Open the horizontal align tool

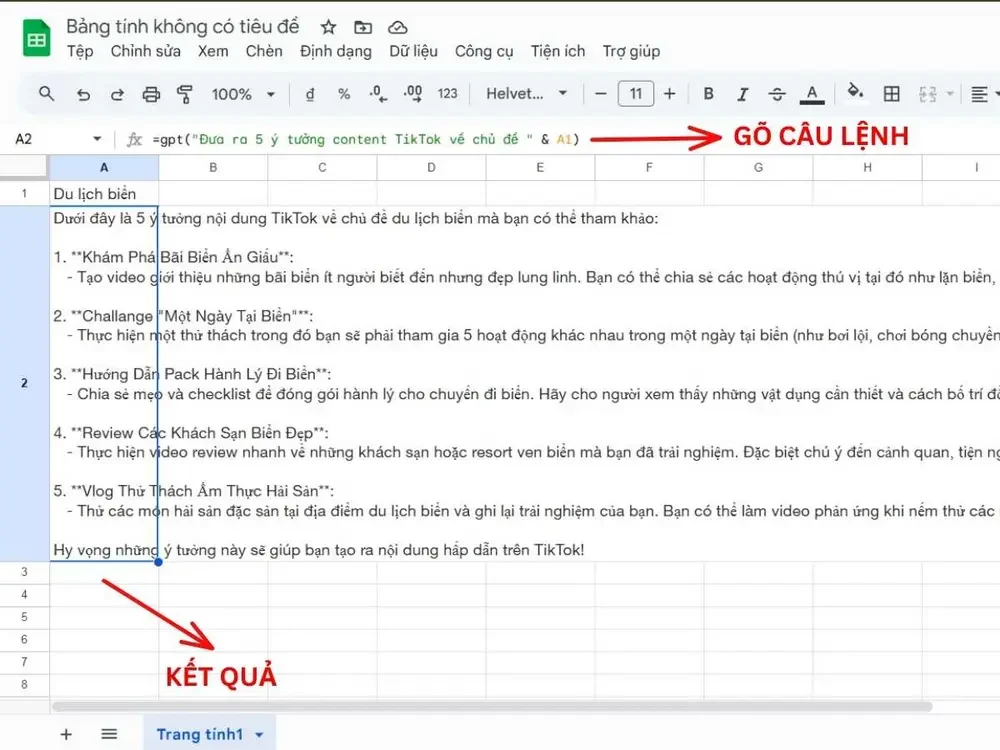(x=979, y=94)
